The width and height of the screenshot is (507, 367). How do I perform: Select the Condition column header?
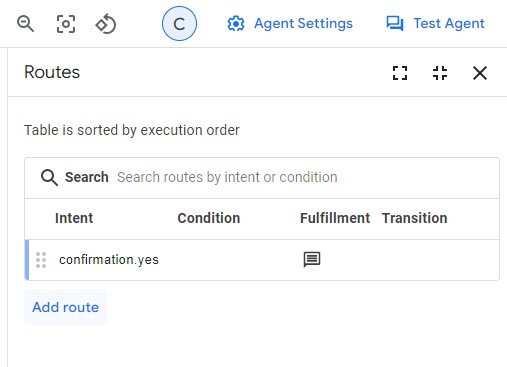point(209,218)
